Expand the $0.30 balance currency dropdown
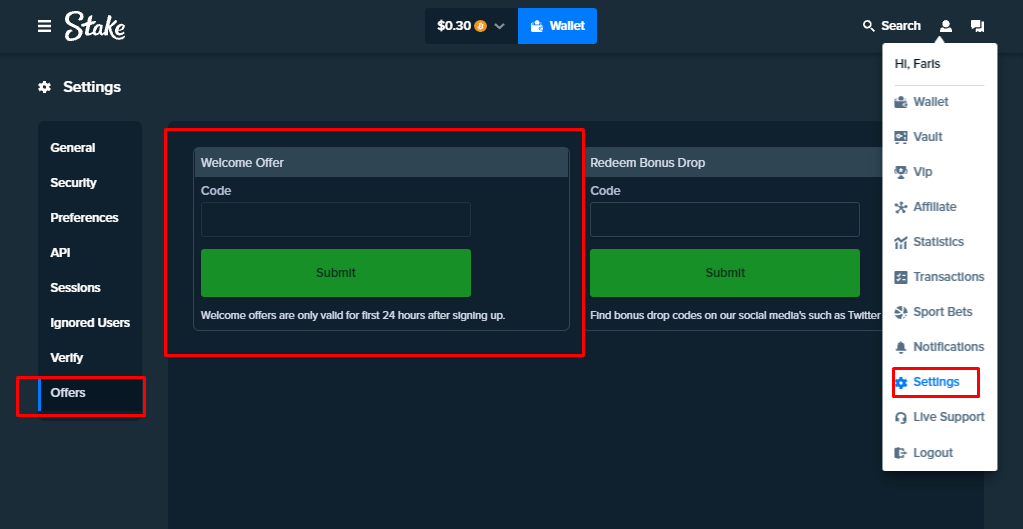This screenshot has height=529, width=1023. point(499,26)
